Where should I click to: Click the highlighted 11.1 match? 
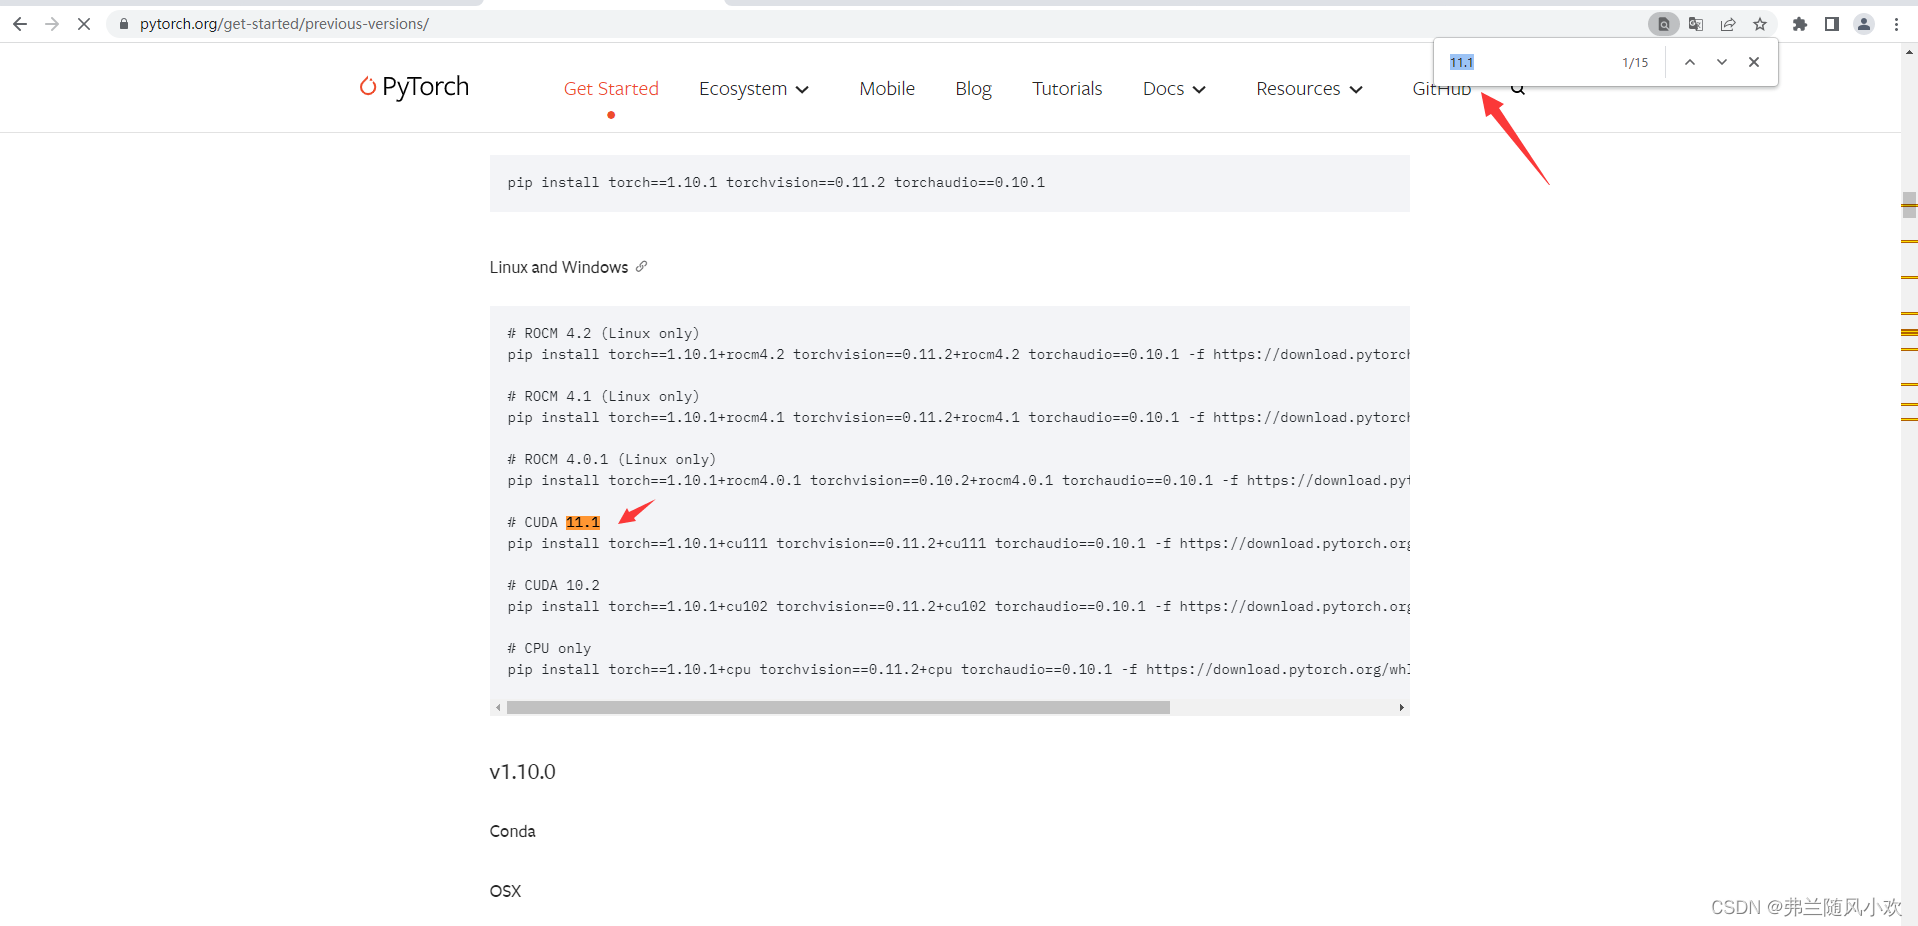583,522
